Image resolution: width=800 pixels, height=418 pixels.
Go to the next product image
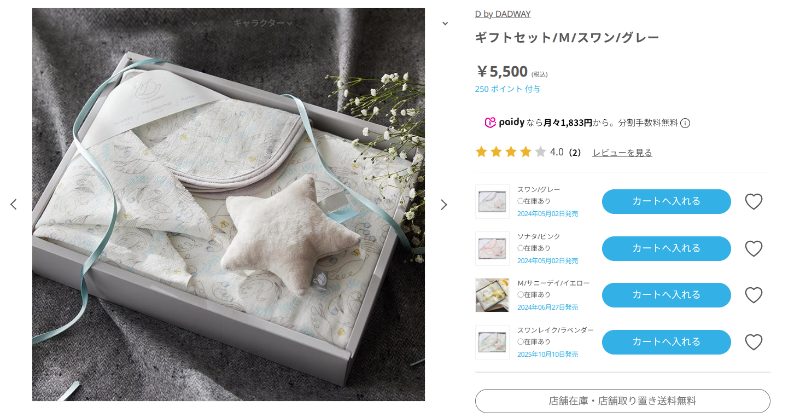444,204
